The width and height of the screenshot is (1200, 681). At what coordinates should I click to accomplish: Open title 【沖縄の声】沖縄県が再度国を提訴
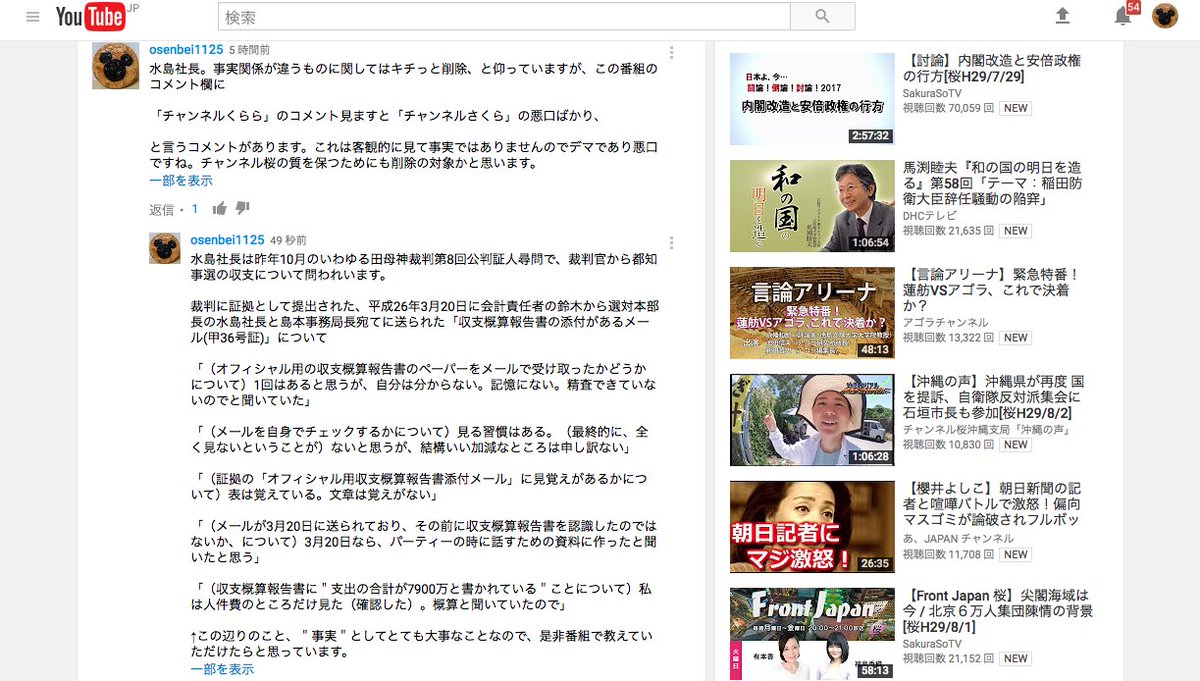click(x=992, y=397)
